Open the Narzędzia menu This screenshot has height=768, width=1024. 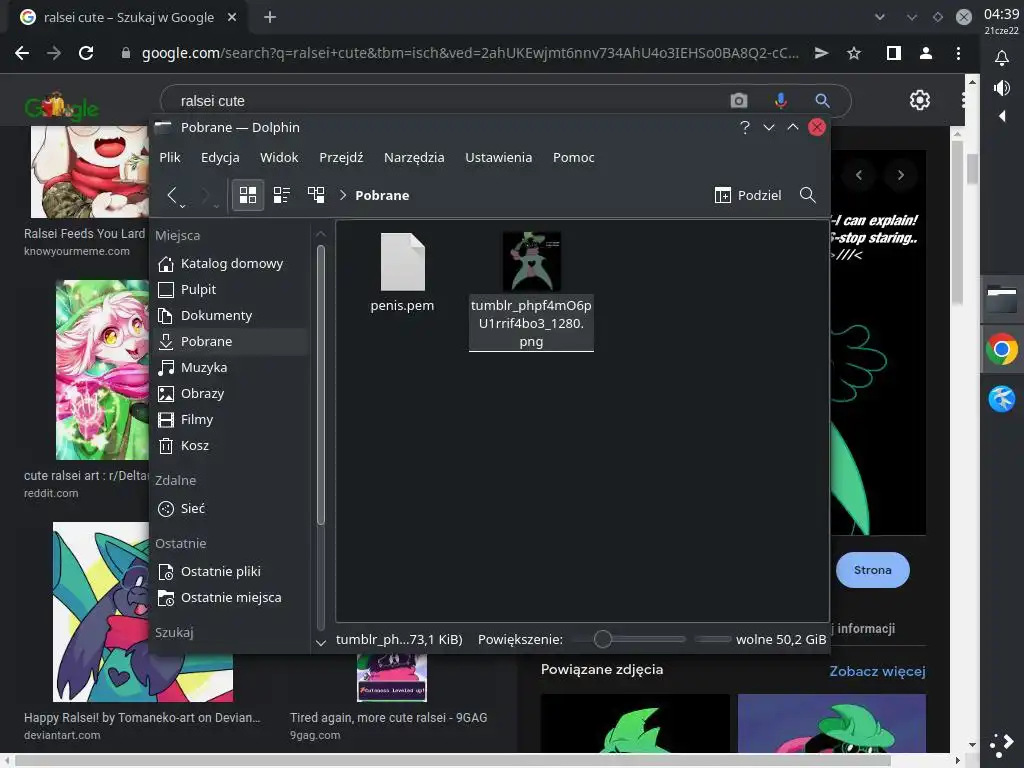point(414,157)
